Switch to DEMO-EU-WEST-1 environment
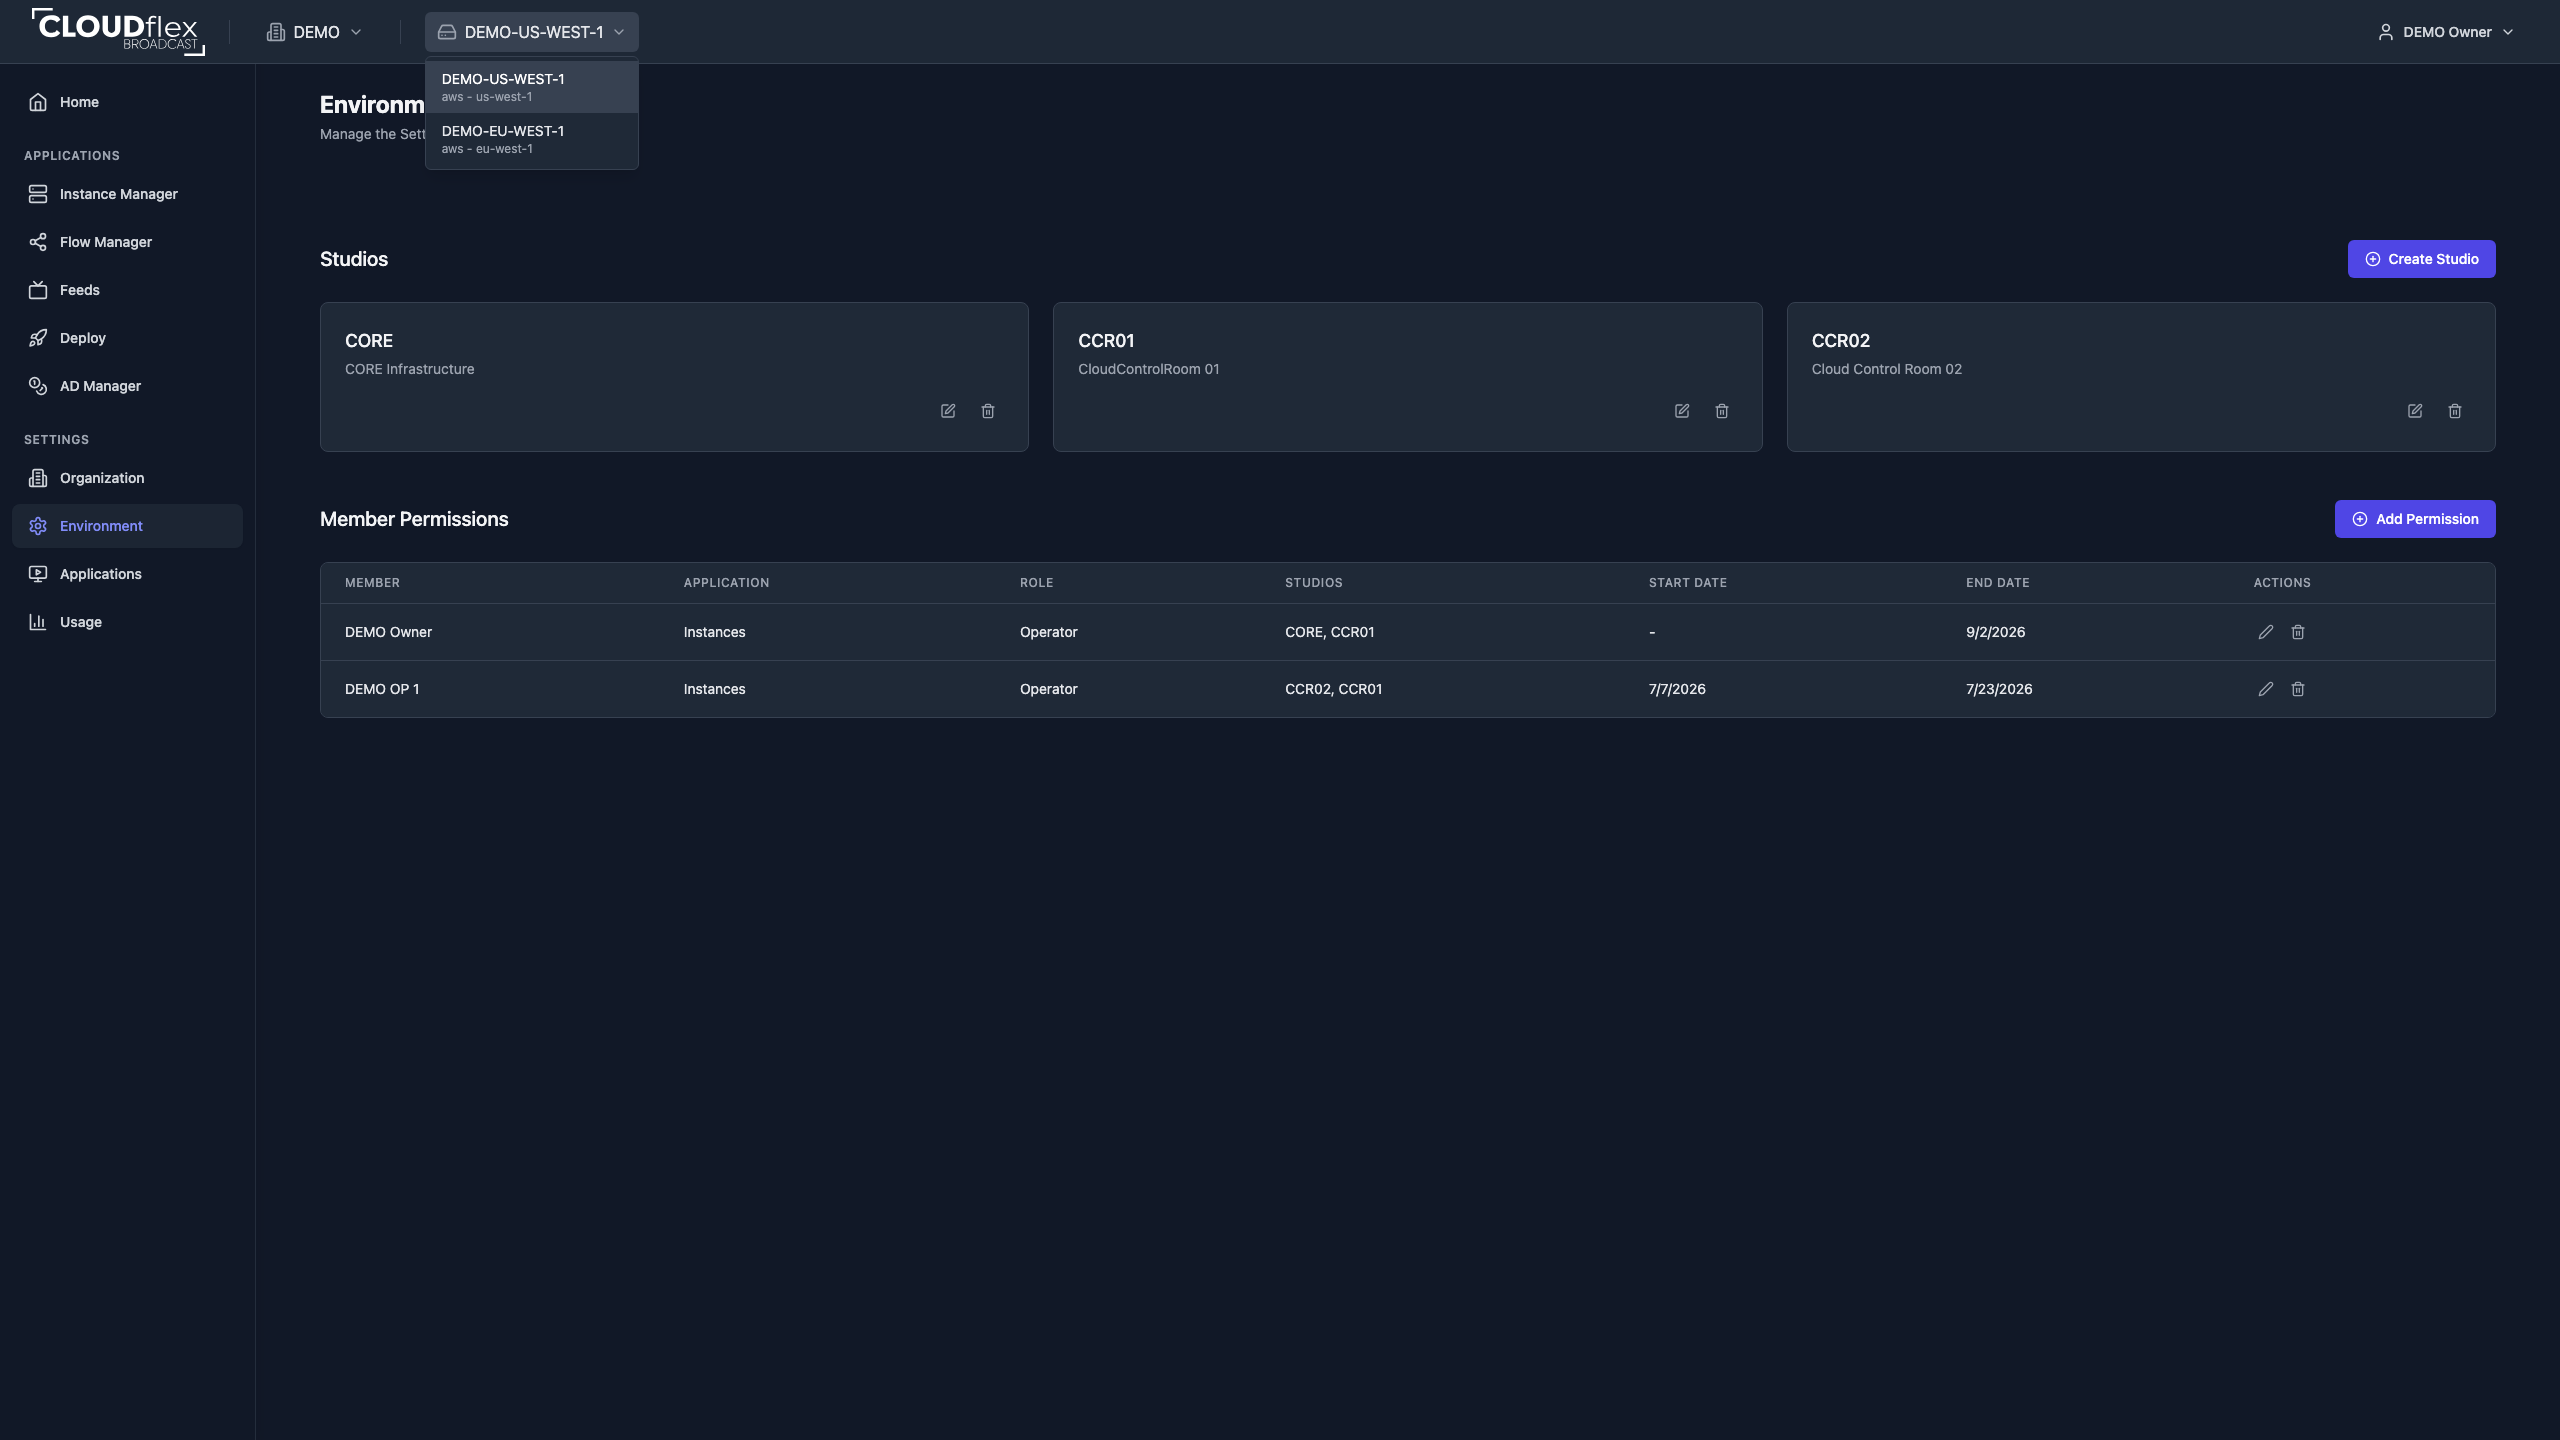 531,139
